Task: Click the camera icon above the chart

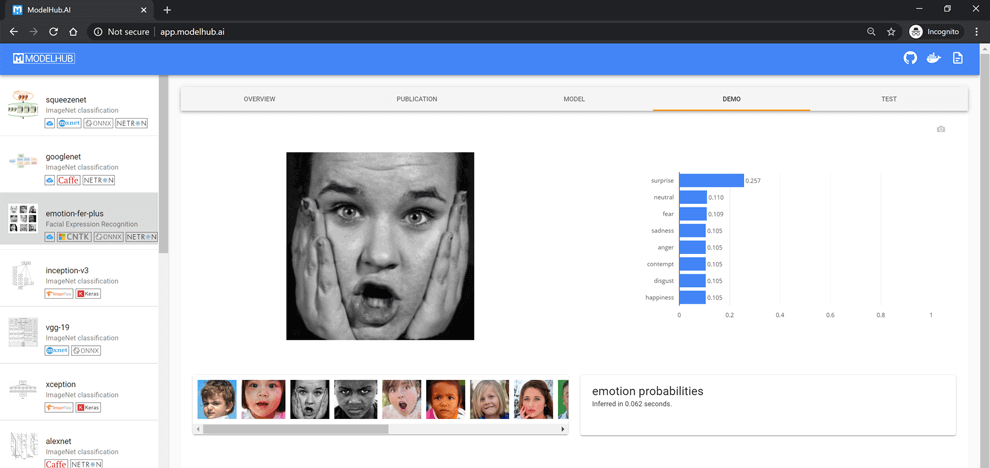Action: click(x=941, y=129)
